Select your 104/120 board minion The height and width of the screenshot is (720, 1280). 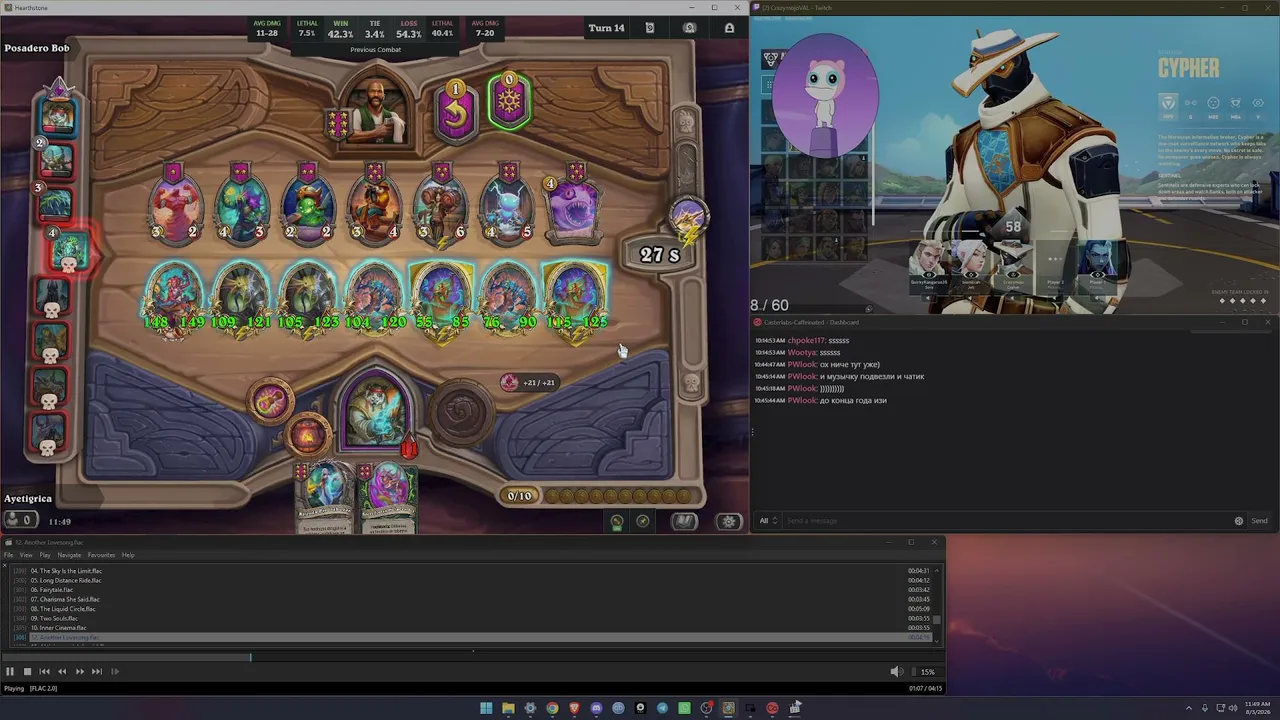374,298
